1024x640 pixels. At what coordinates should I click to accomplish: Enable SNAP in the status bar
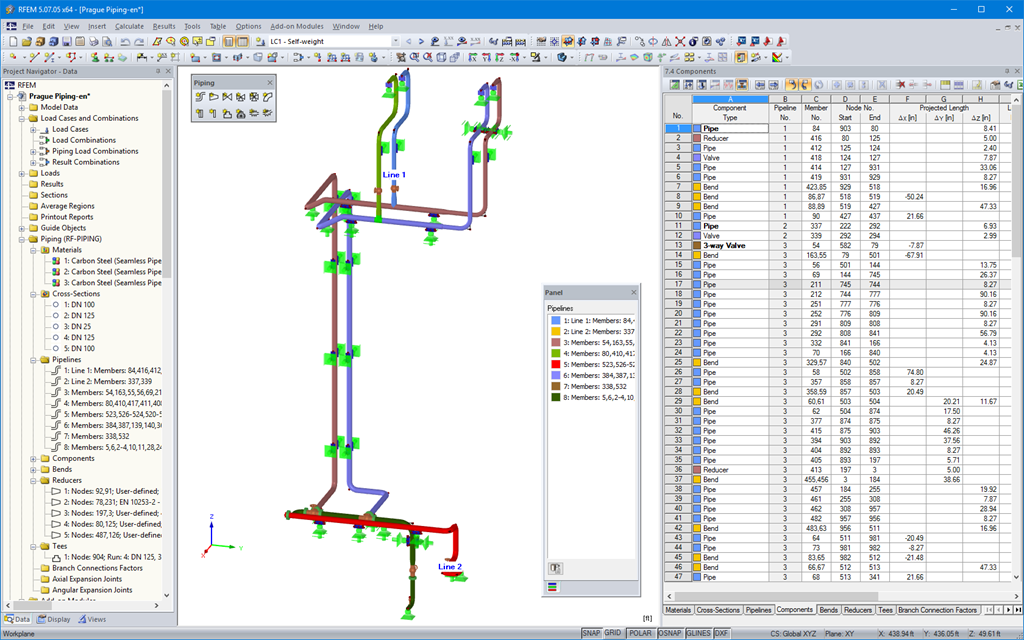point(591,632)
